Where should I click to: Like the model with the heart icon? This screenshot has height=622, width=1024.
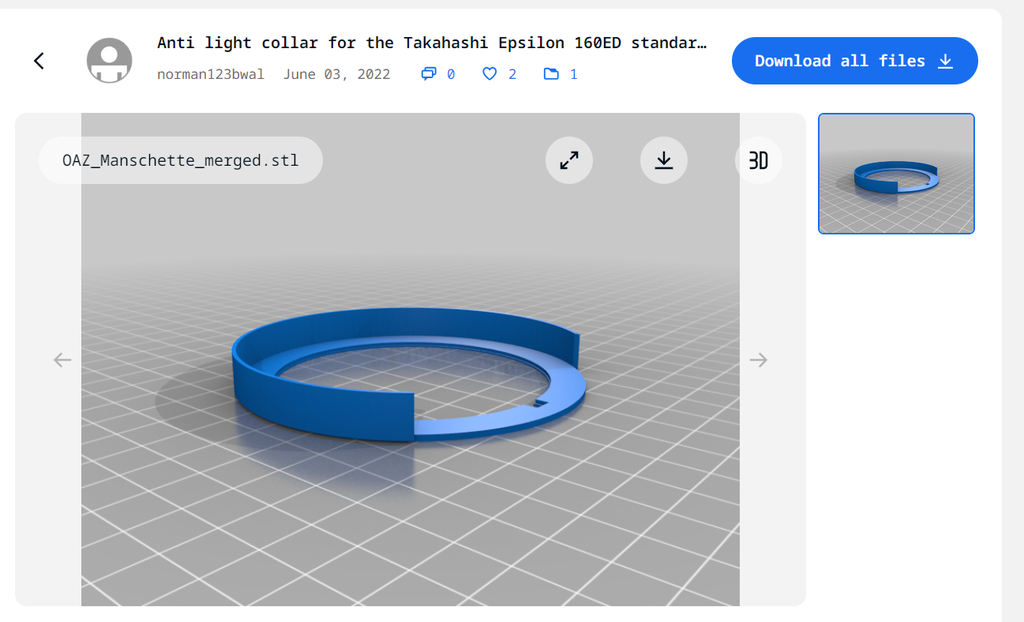(489, 74)
